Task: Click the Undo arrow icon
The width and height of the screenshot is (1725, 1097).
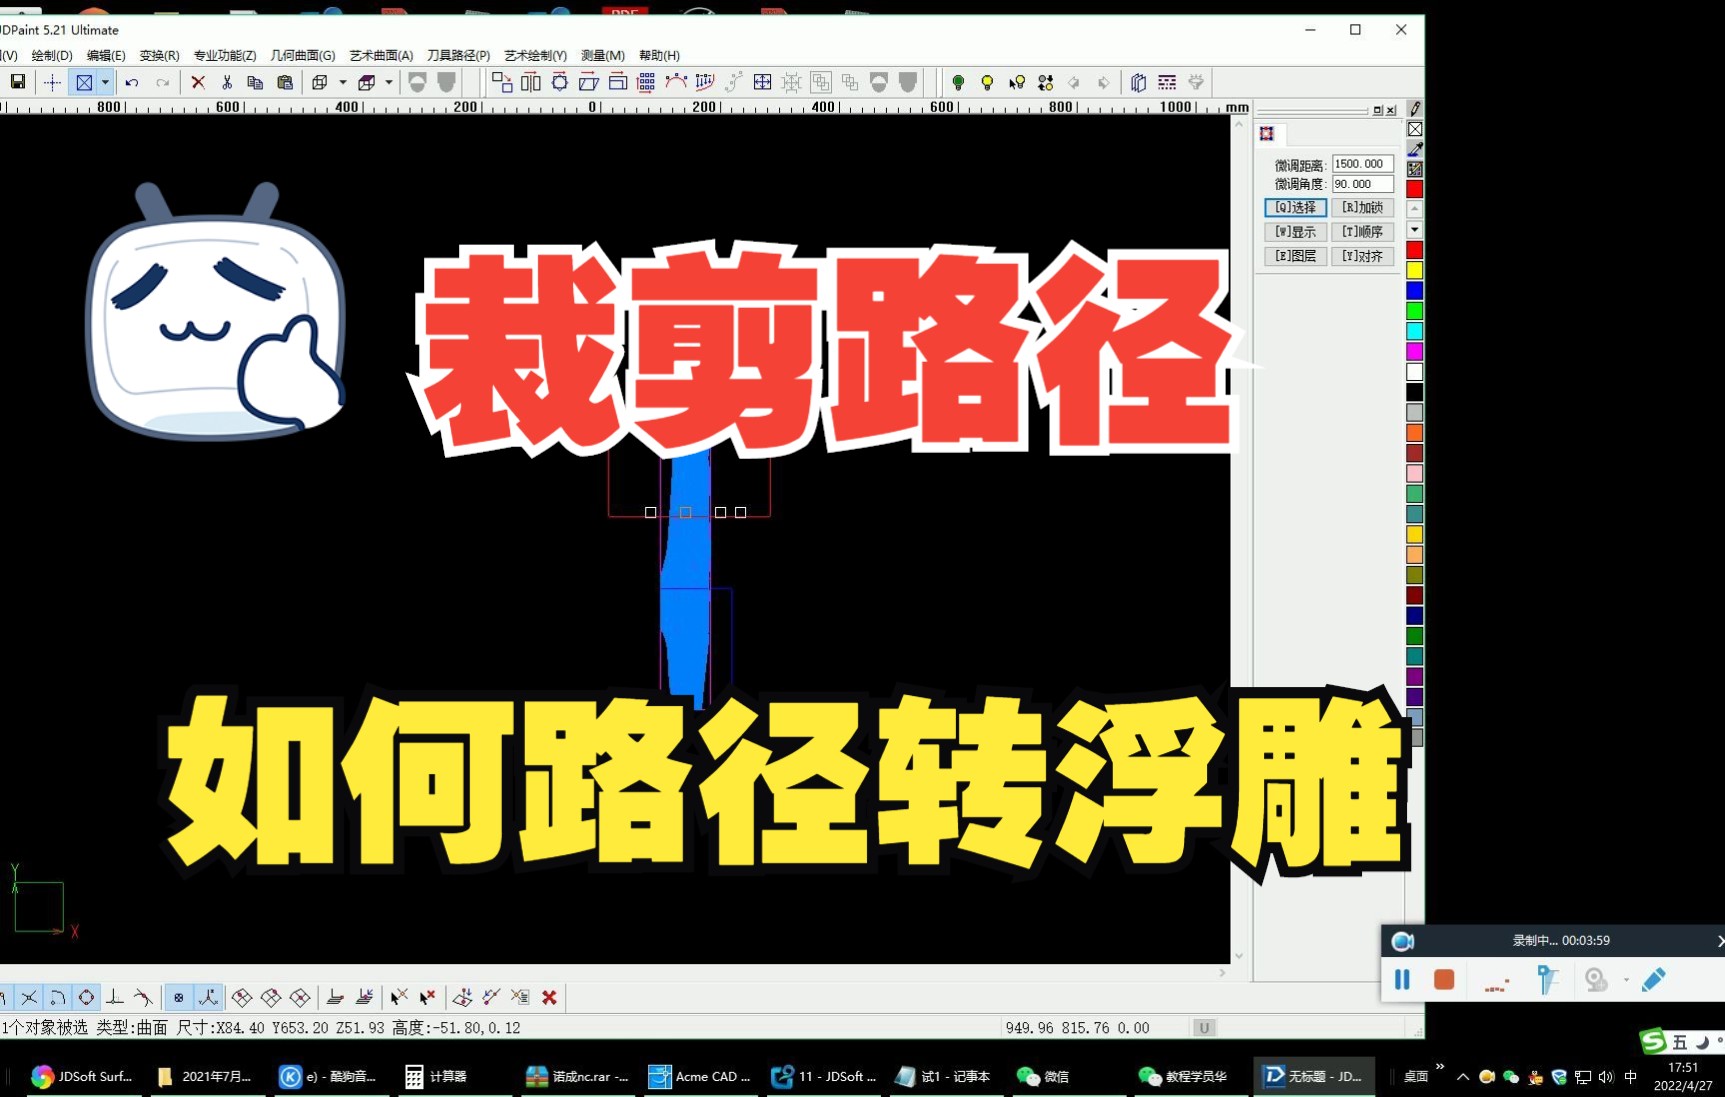Action: pyautogui.click(x=131, y=82)
